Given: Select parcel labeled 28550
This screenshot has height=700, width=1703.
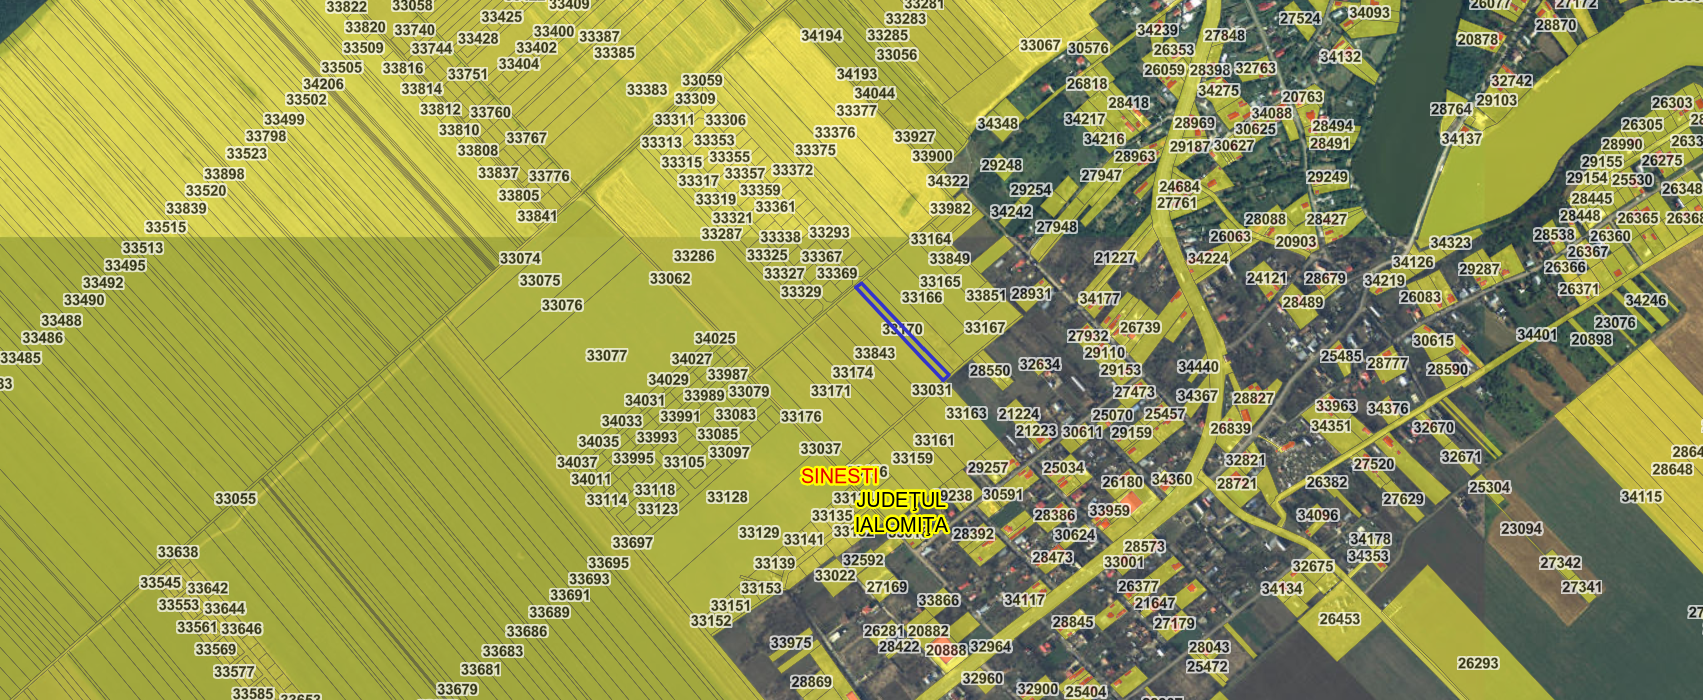Looking at the screenshot, I should (989, 371).
